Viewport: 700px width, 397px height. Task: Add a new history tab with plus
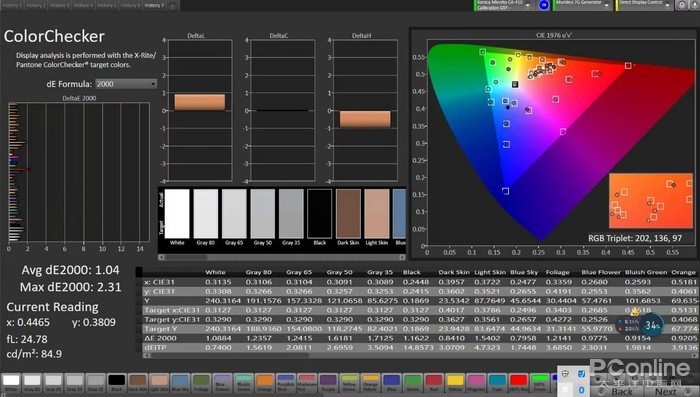[172, 5]
